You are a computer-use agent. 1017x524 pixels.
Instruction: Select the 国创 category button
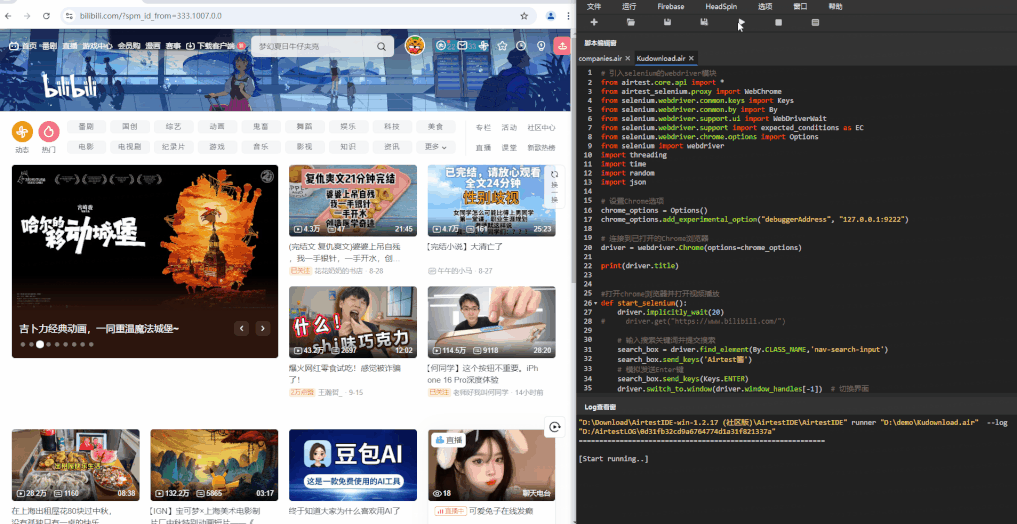point(130,127)
